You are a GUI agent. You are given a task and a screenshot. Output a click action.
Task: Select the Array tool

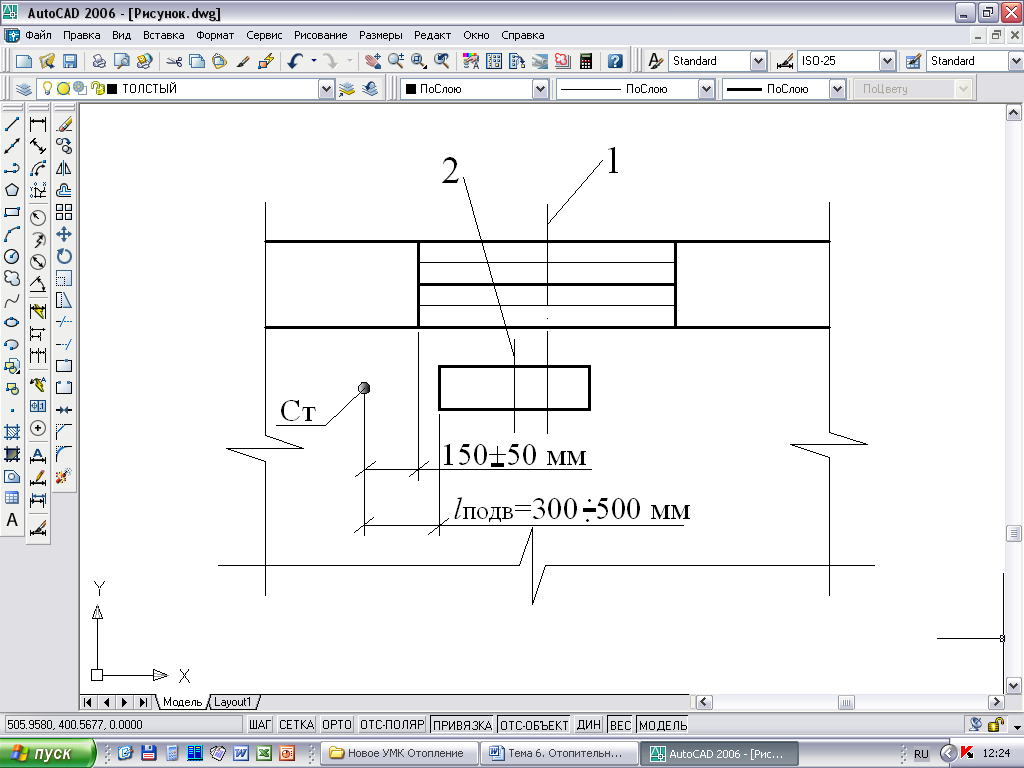coord(64,212)
